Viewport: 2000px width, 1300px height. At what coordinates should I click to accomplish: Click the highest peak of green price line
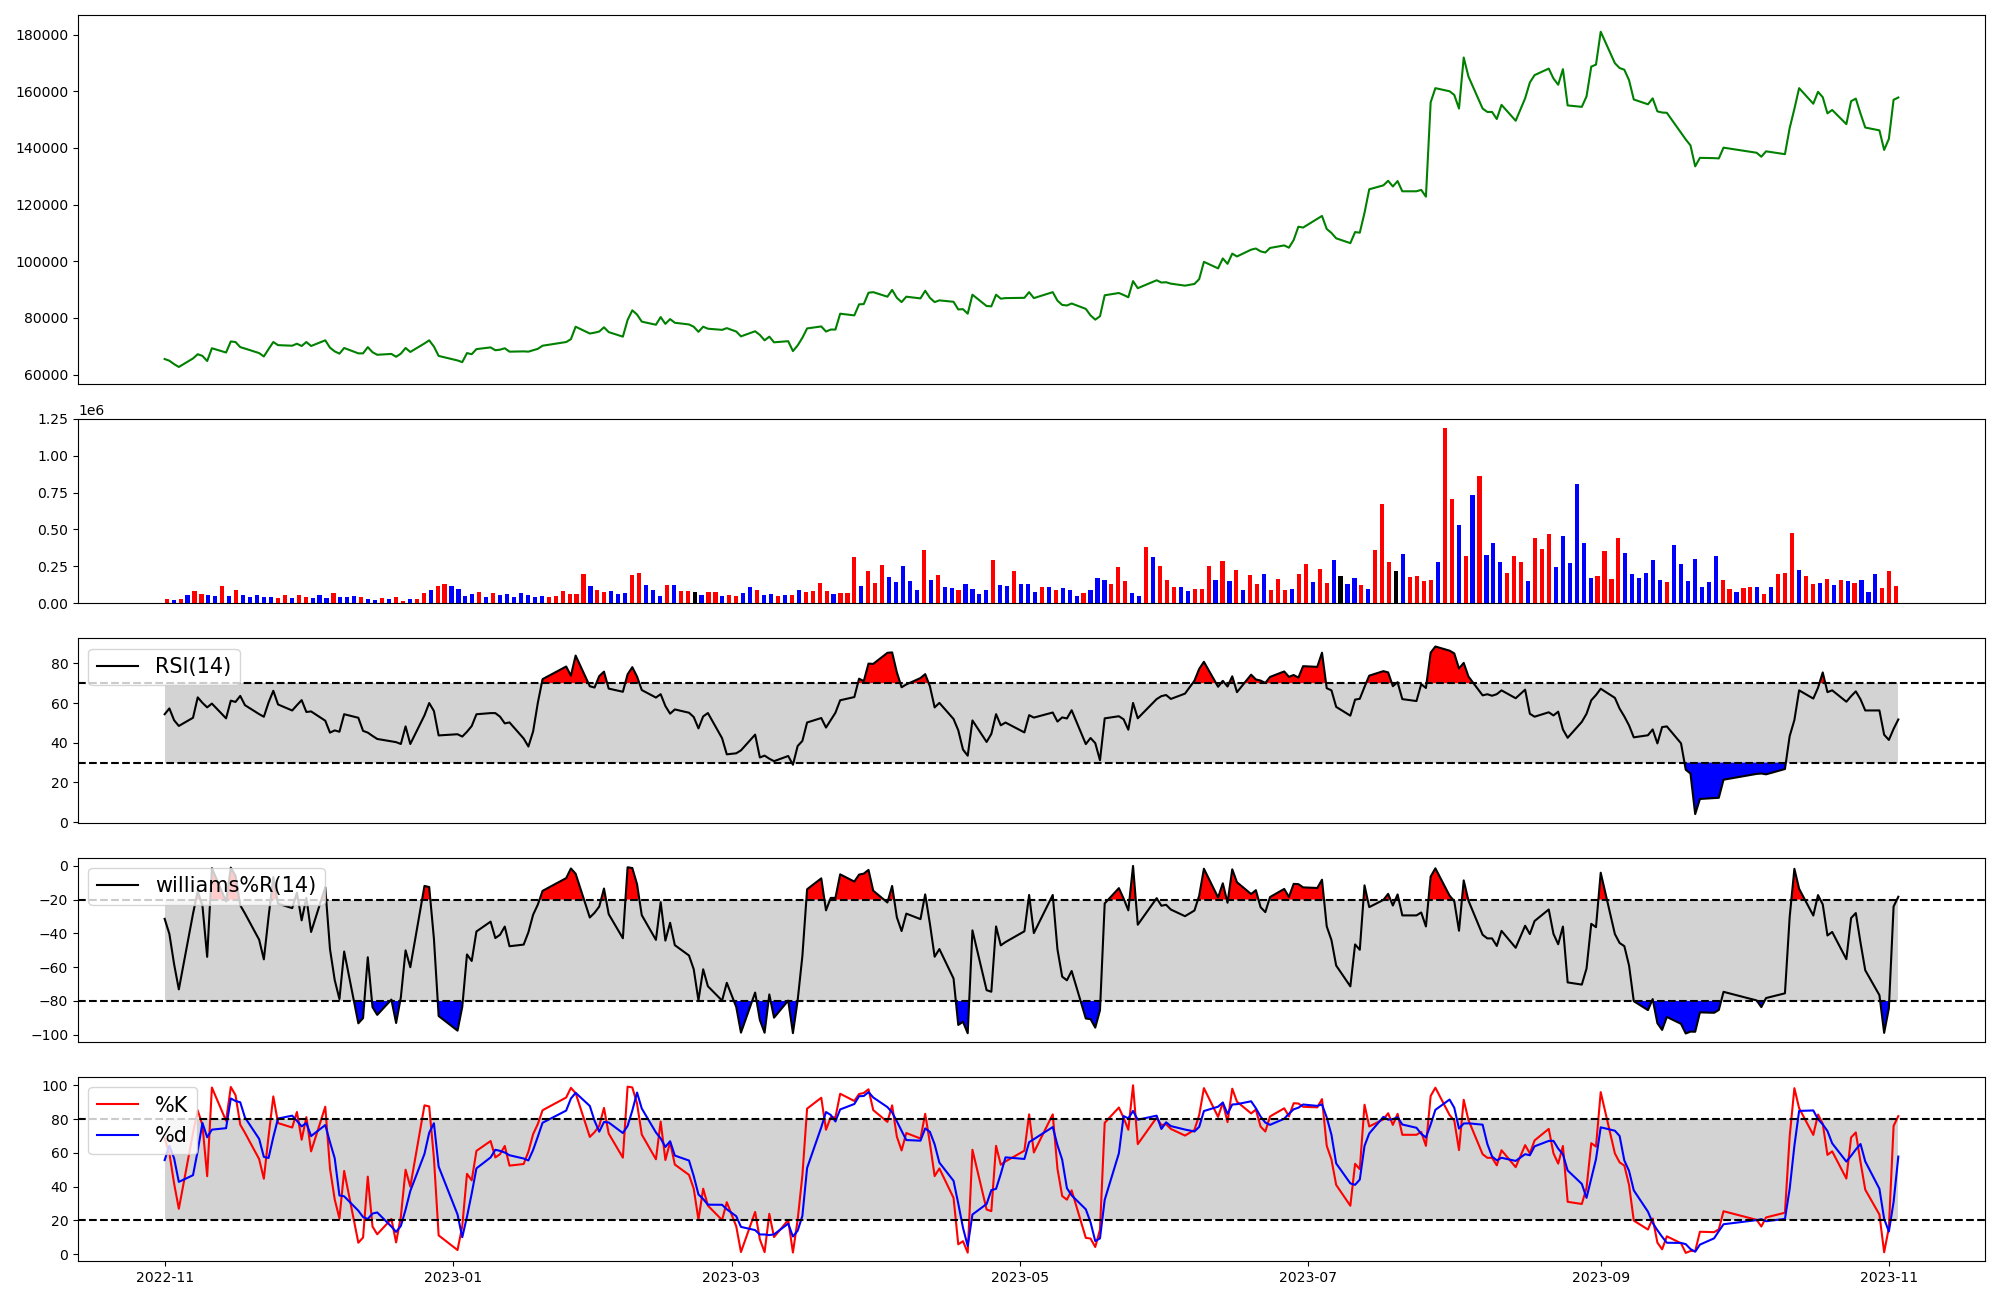click(x=1600, y=33)
